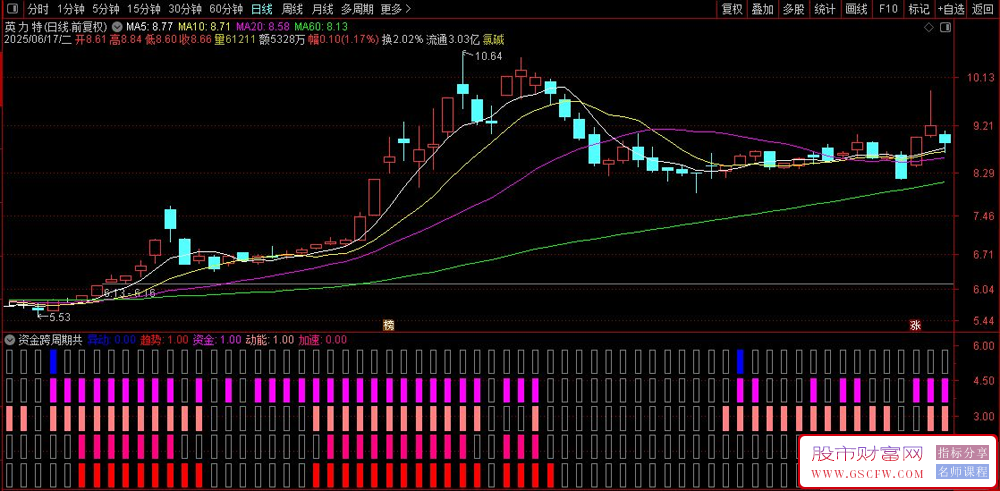The width and height of the screenshot is (1000, 491).
Task: Click the stock title 英力特(日线,前复权)
Action: 56,27
